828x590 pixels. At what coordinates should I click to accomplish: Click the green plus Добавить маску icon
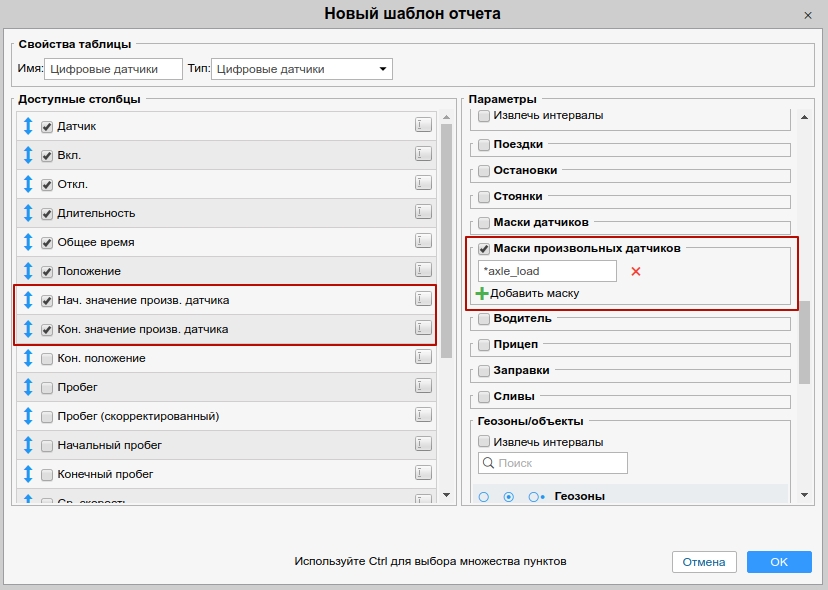(482, 293)
